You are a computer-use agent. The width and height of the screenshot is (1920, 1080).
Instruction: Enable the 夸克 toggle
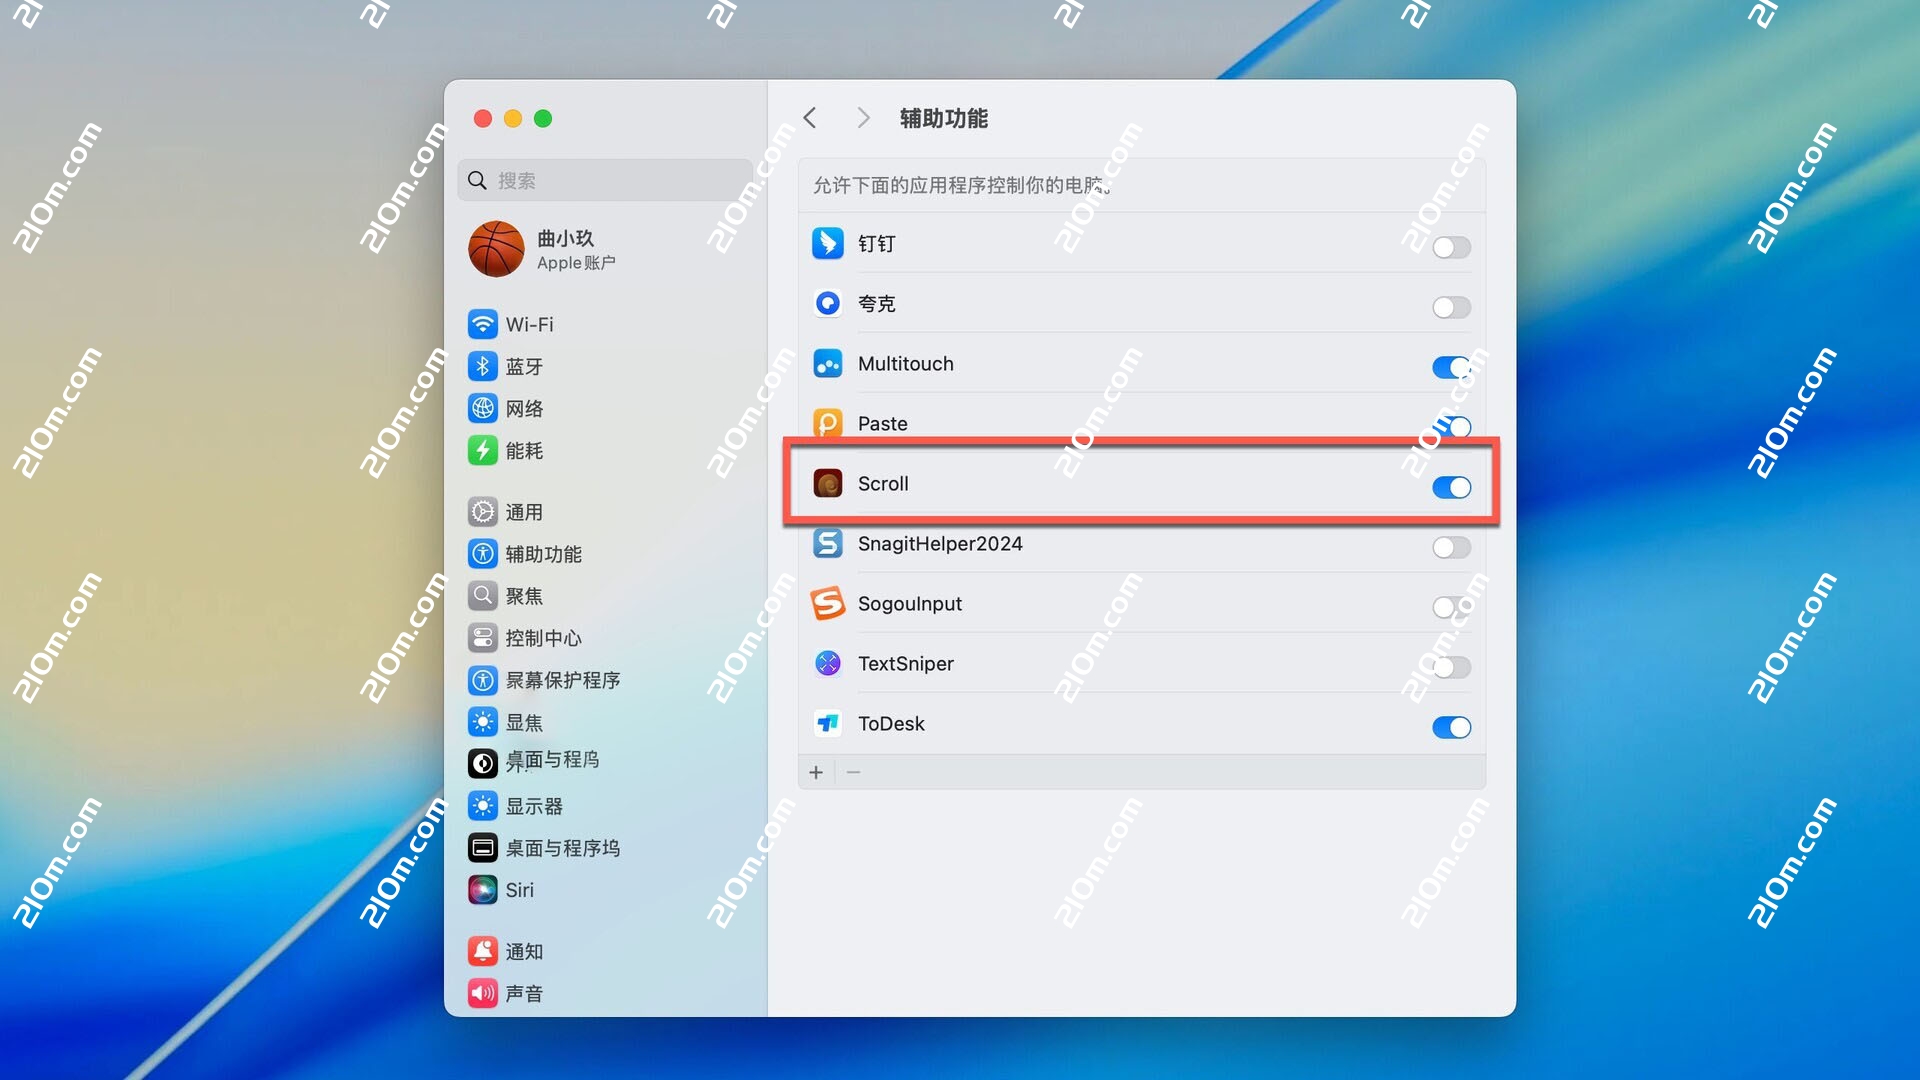coord(1451,307)
